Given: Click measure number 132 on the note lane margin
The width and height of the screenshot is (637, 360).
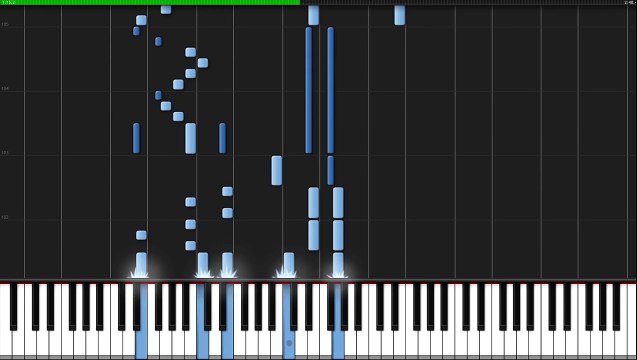Looking at the screenshot, I should (x=5, y=217).
